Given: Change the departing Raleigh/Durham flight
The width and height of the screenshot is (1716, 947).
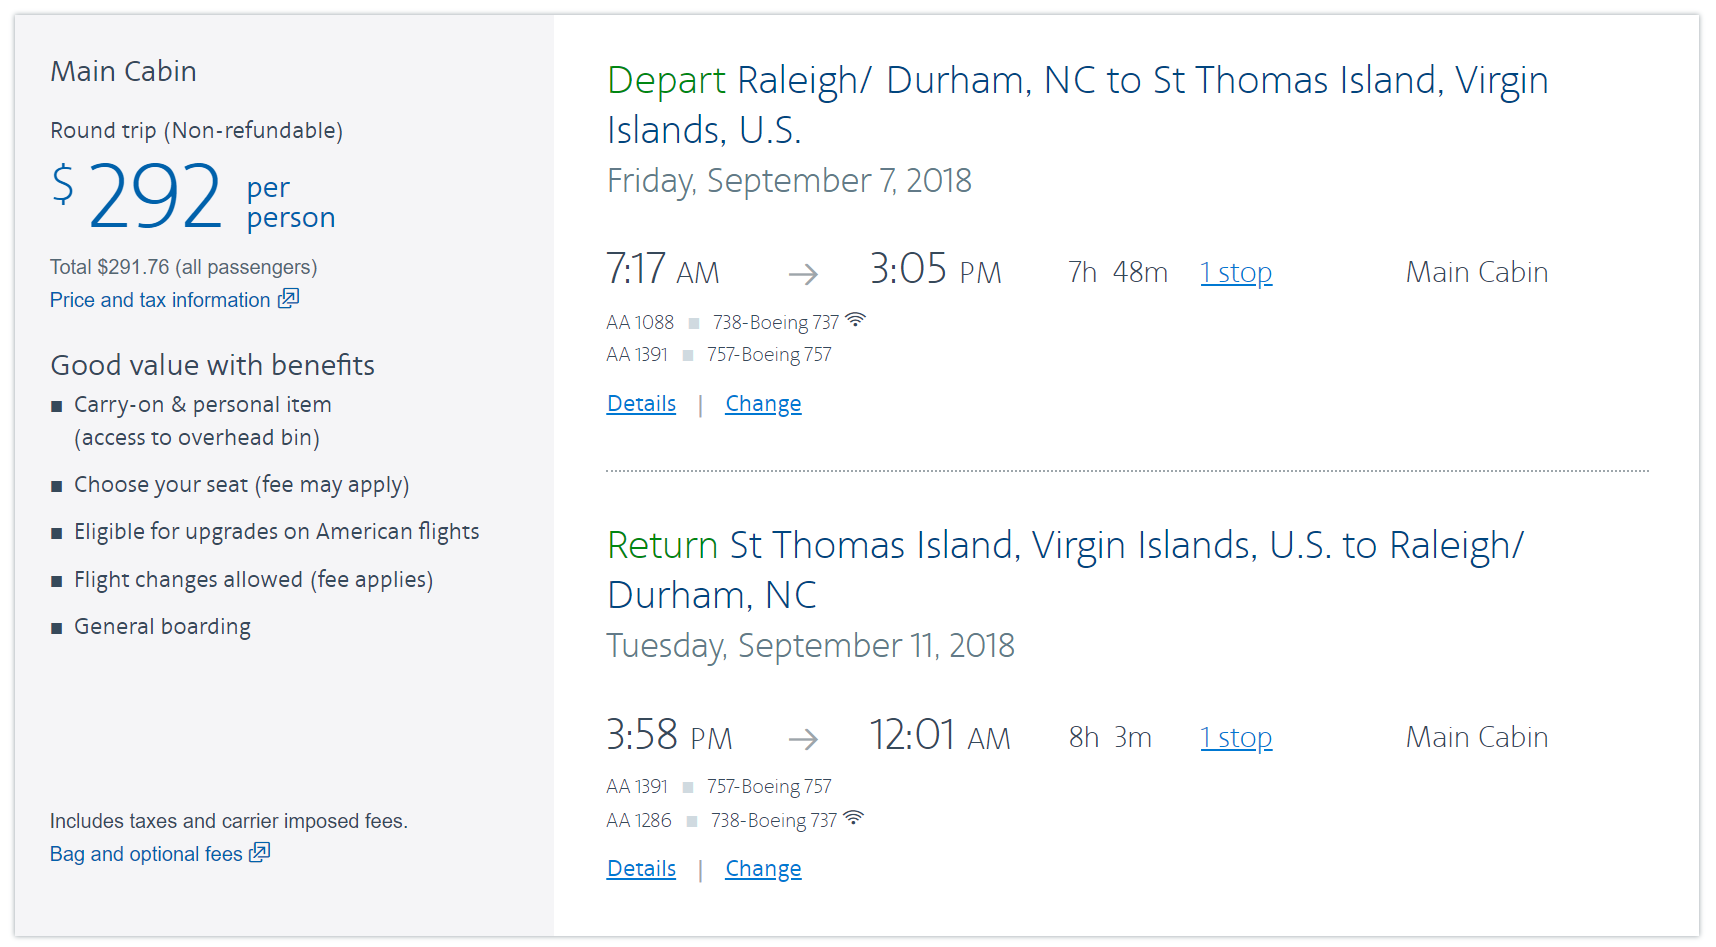Looking at the screenshot, I should (763, 404).
